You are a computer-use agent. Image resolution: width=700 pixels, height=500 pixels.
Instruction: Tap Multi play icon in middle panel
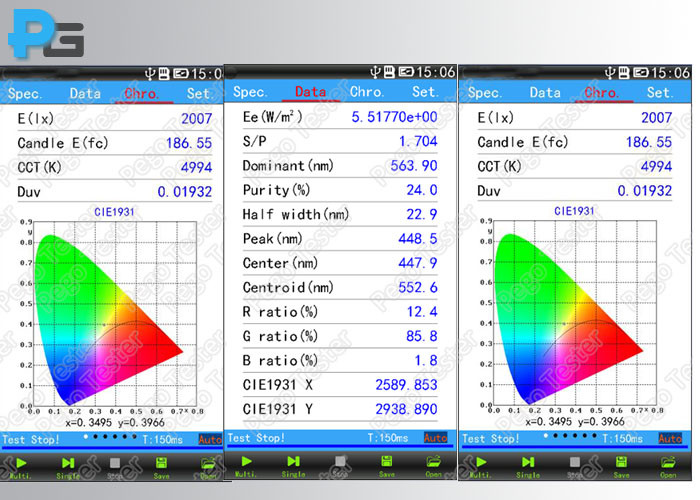coord(246,466)
